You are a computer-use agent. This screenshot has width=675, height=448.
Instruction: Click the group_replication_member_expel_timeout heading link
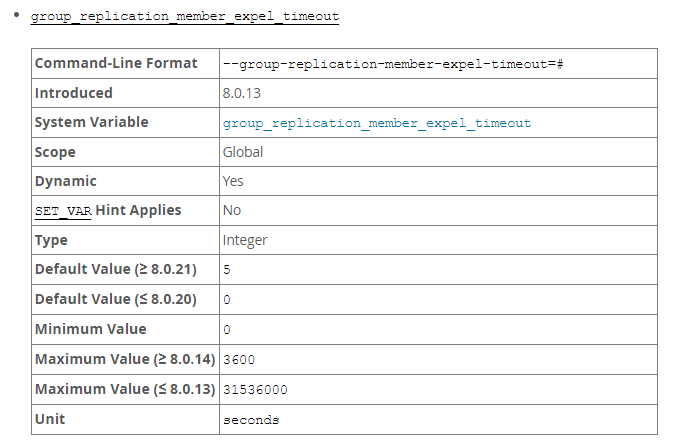point(185,17)
